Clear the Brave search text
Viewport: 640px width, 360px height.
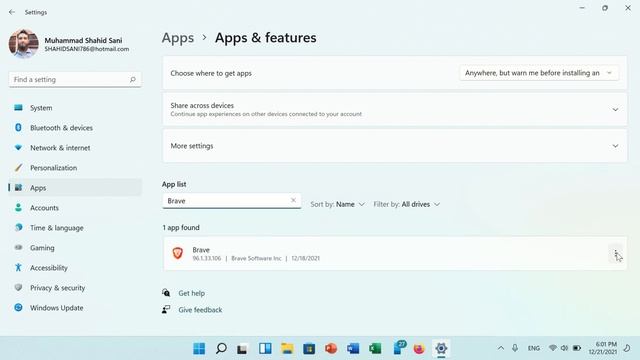click(293, 200)
